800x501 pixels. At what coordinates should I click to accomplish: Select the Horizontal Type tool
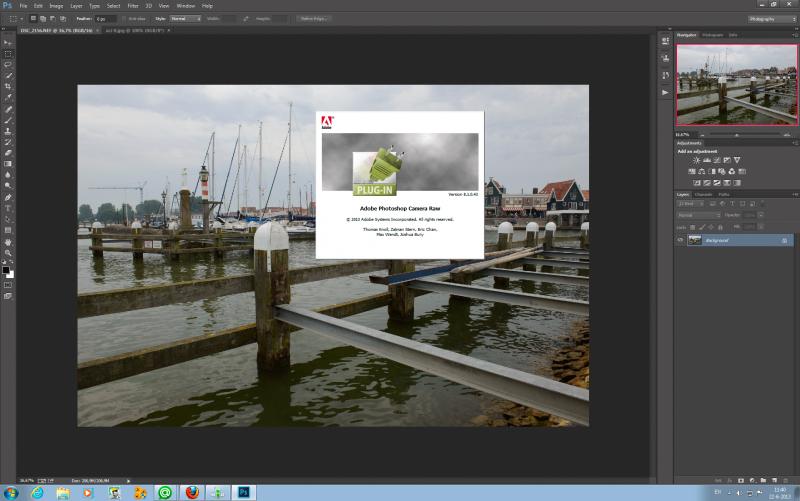[x=8, y=208]
